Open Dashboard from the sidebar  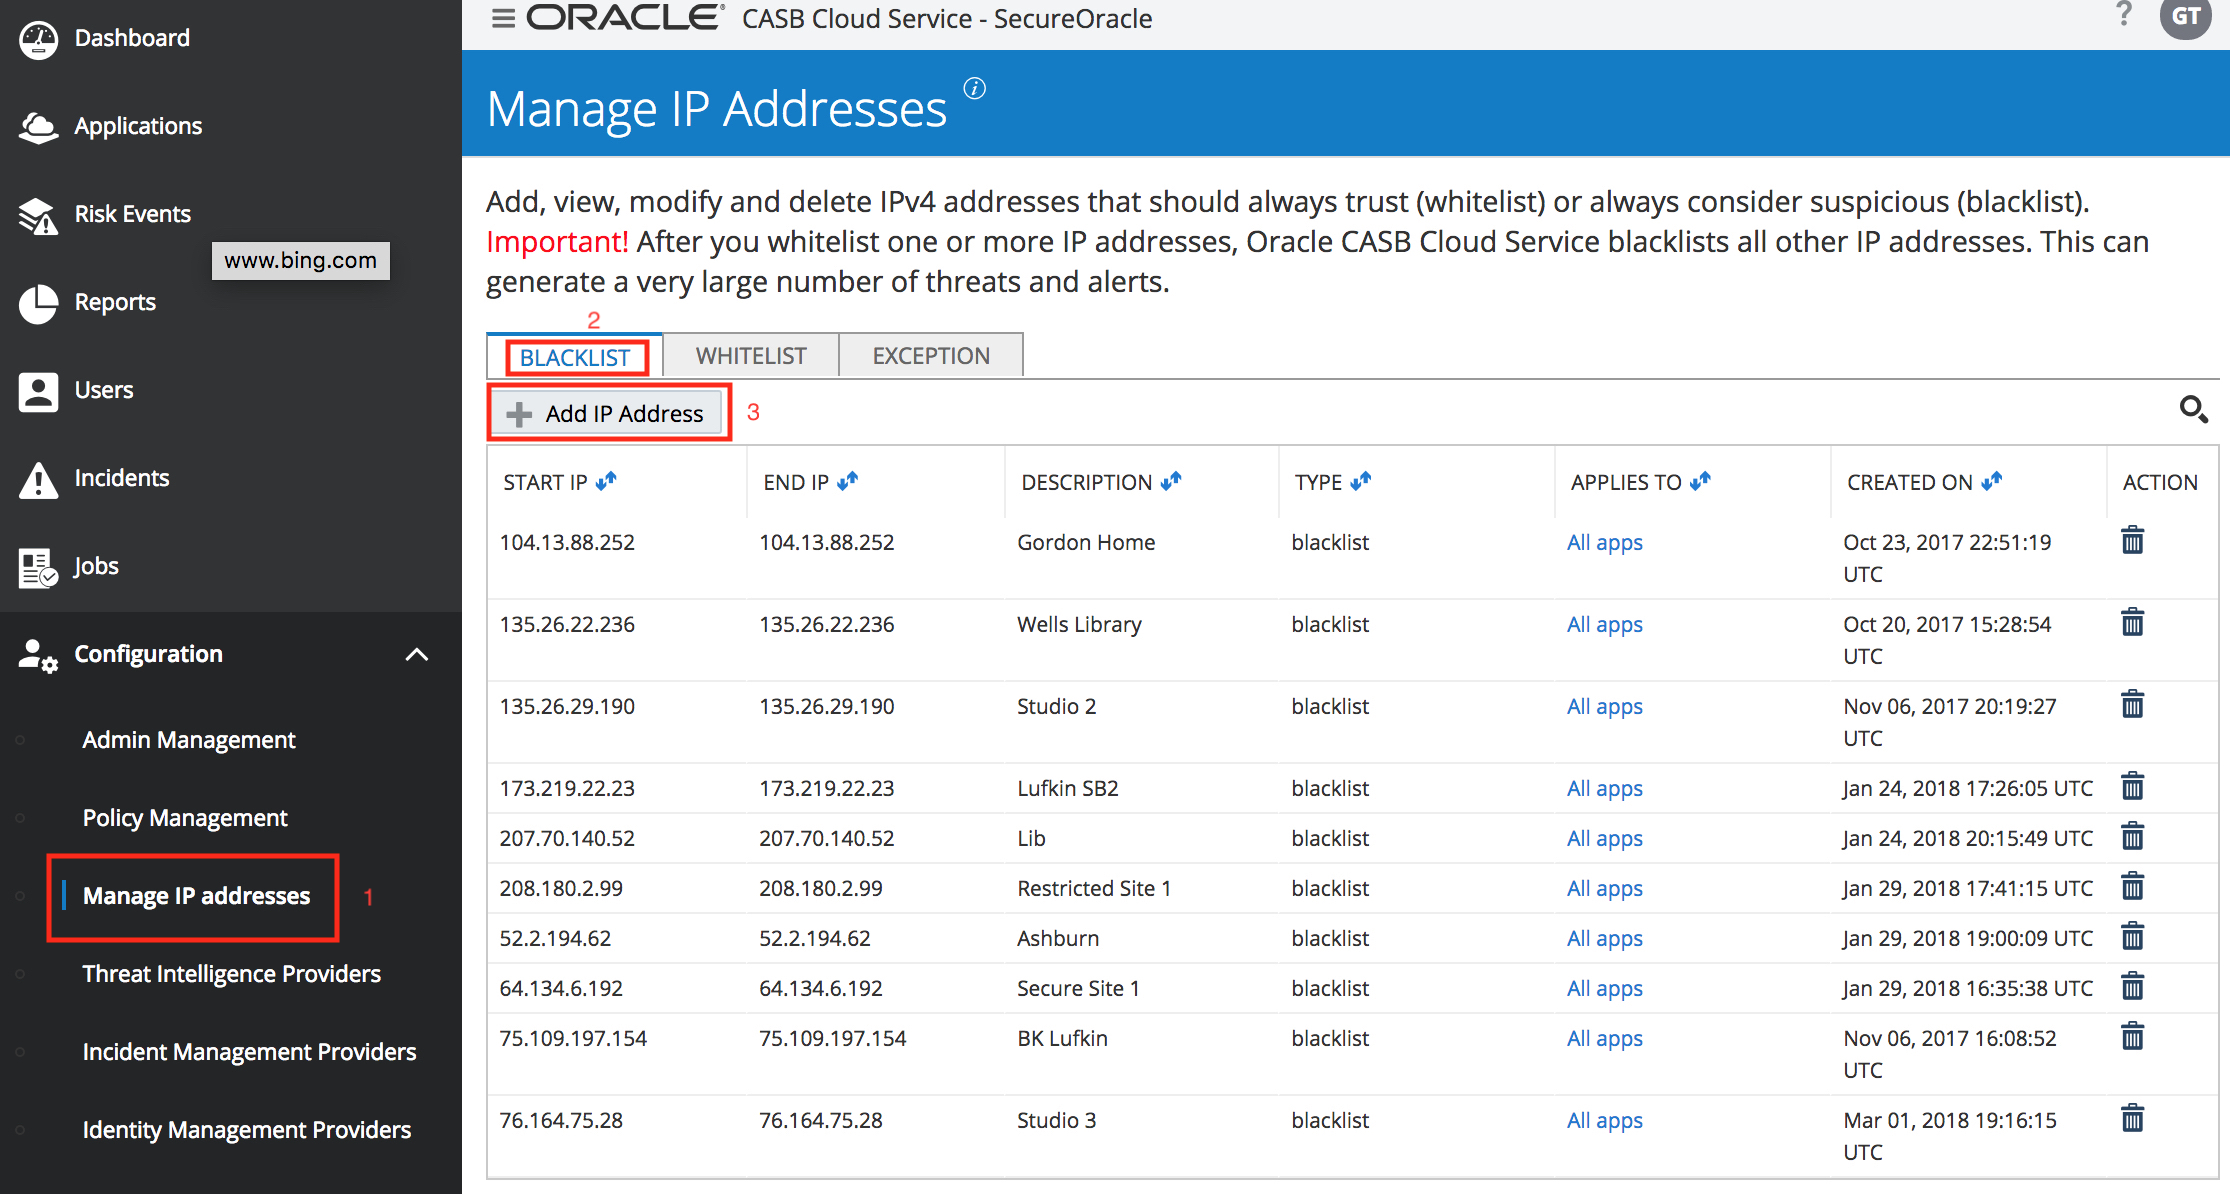click(132, 38)
